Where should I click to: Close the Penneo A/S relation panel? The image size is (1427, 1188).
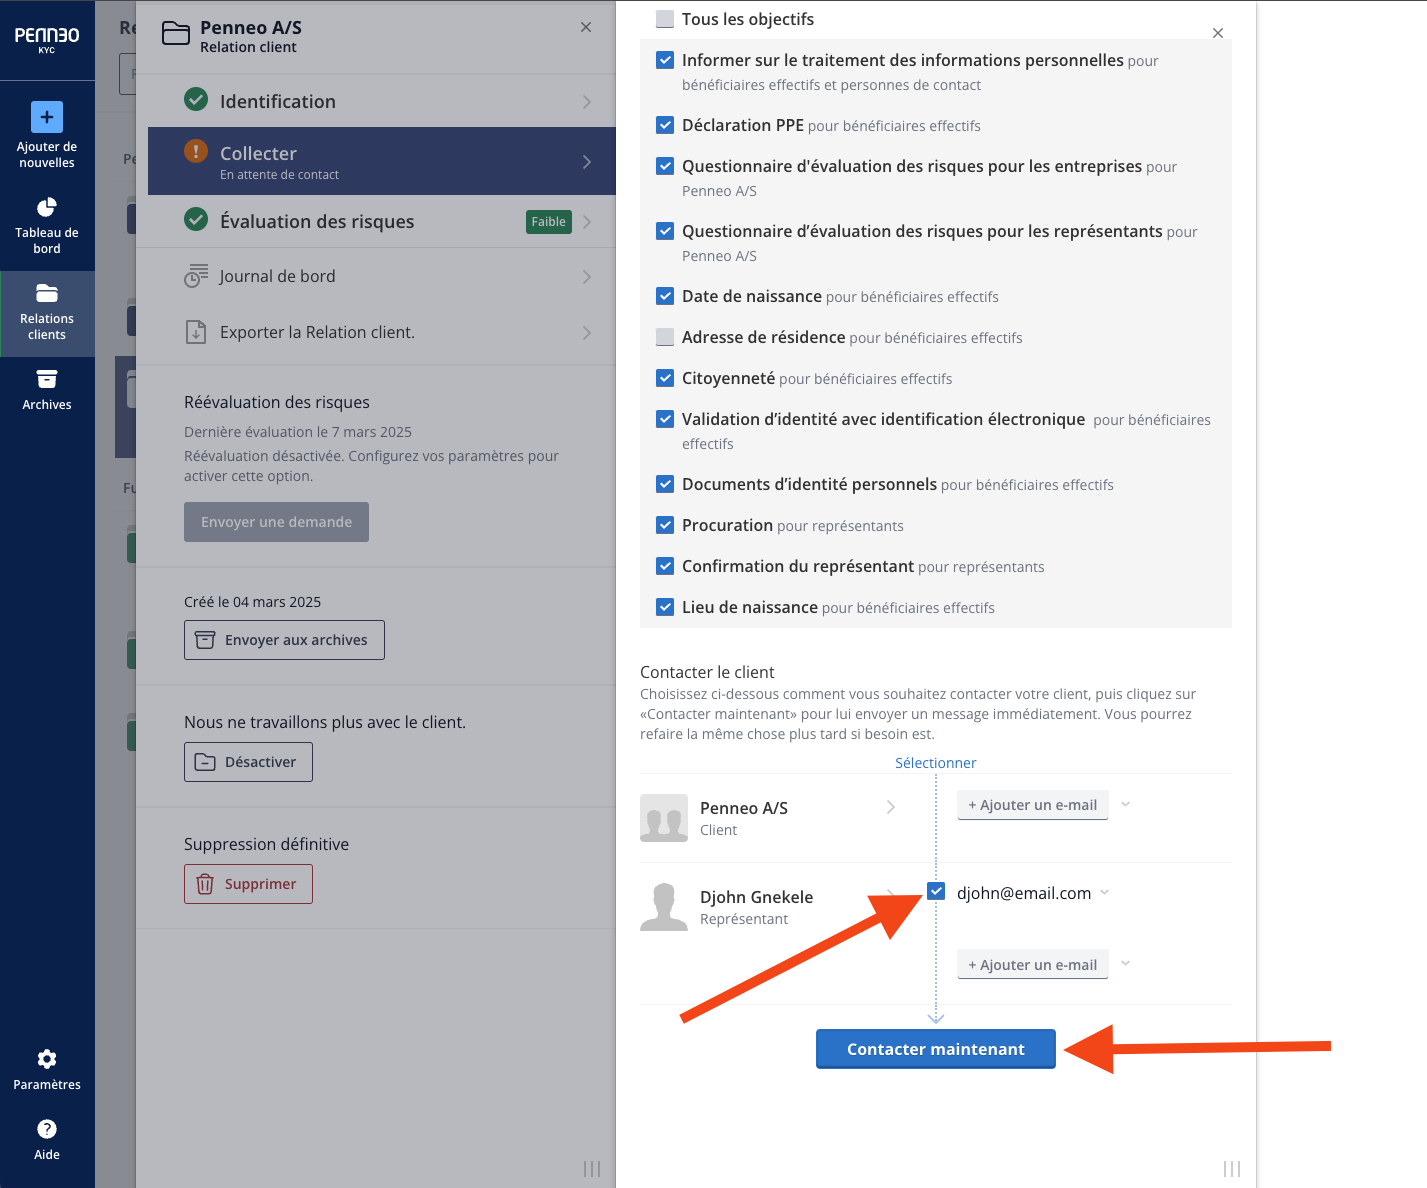pos(586,27)
